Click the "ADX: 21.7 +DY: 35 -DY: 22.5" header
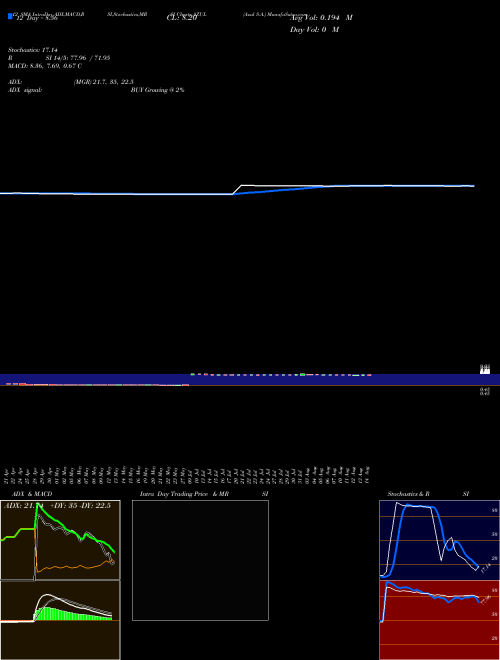 [x=58, y=506]
